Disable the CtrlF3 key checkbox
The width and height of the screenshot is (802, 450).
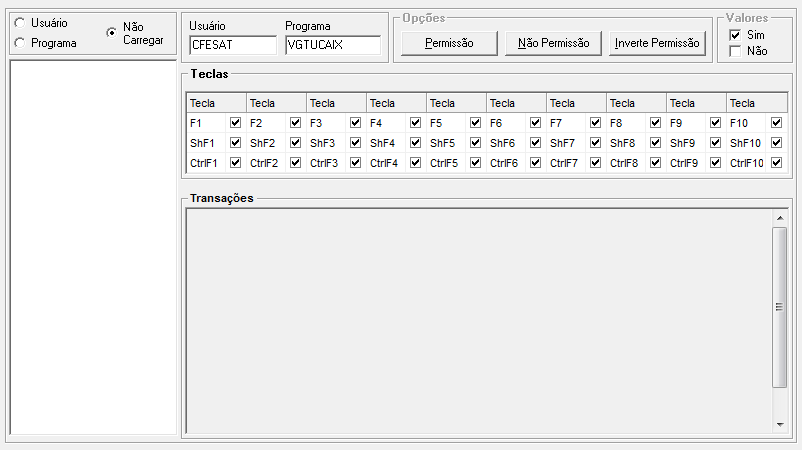coord(356,163)
